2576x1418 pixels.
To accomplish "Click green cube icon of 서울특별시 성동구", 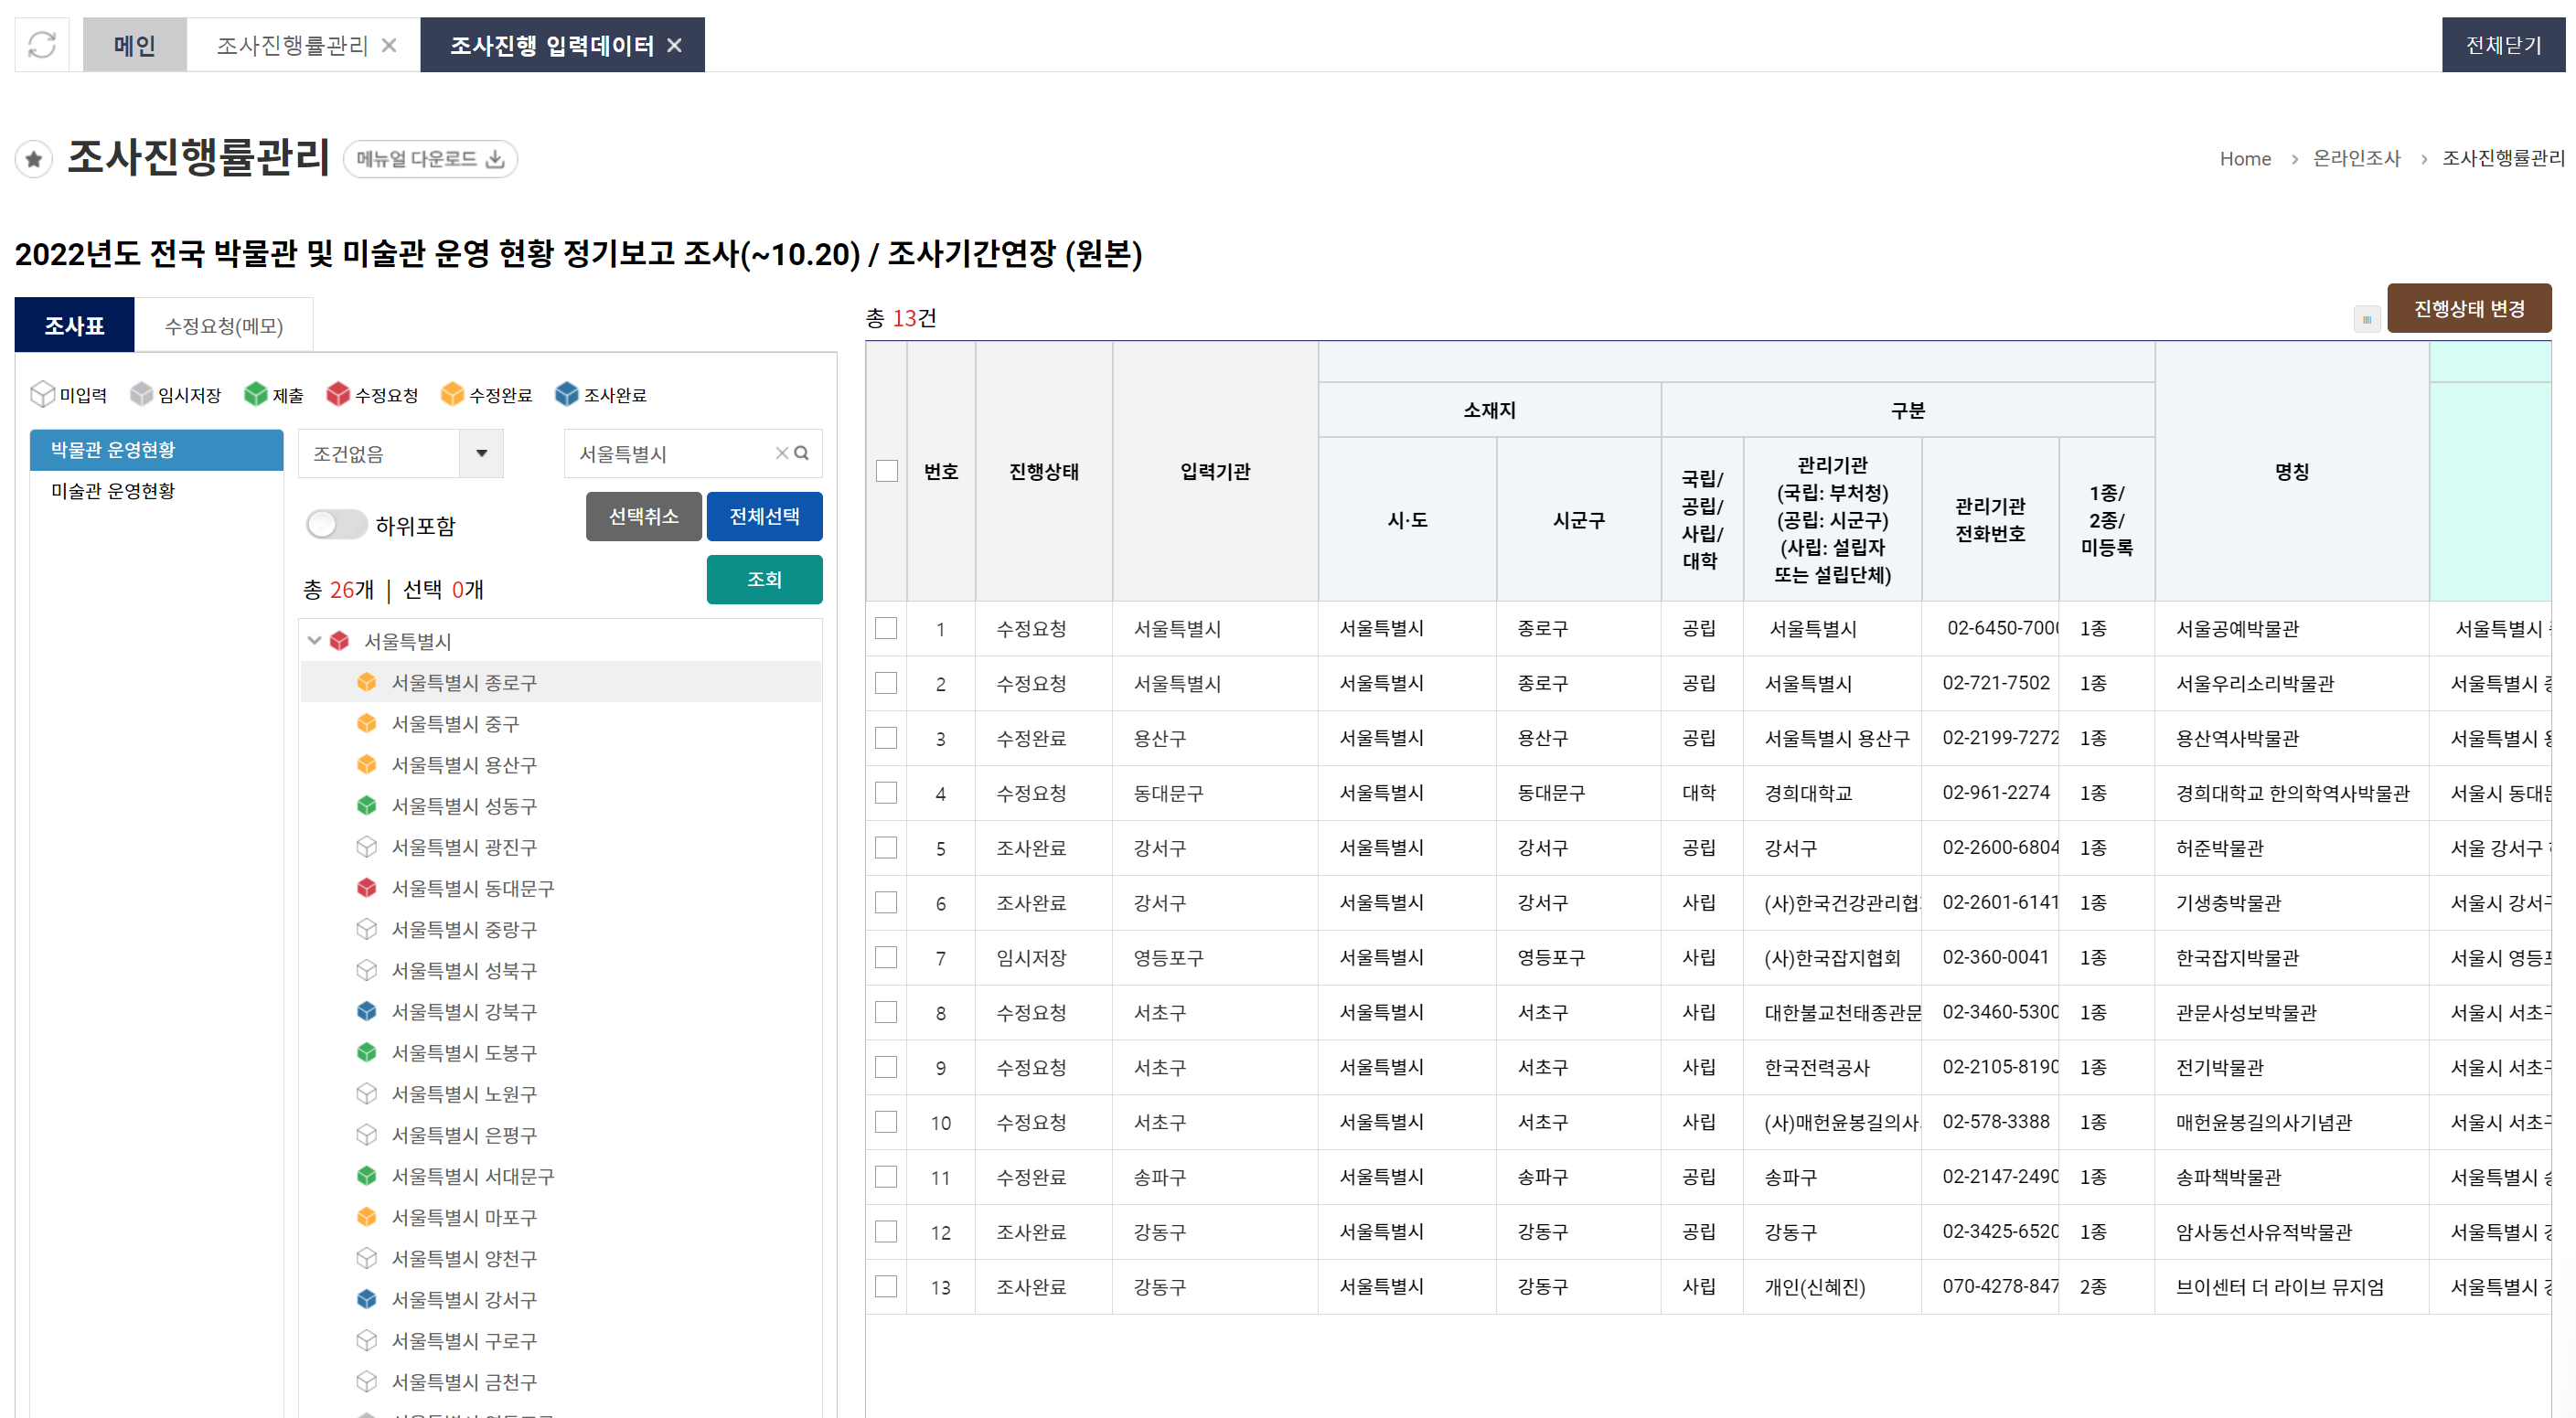I will point(367,806).
